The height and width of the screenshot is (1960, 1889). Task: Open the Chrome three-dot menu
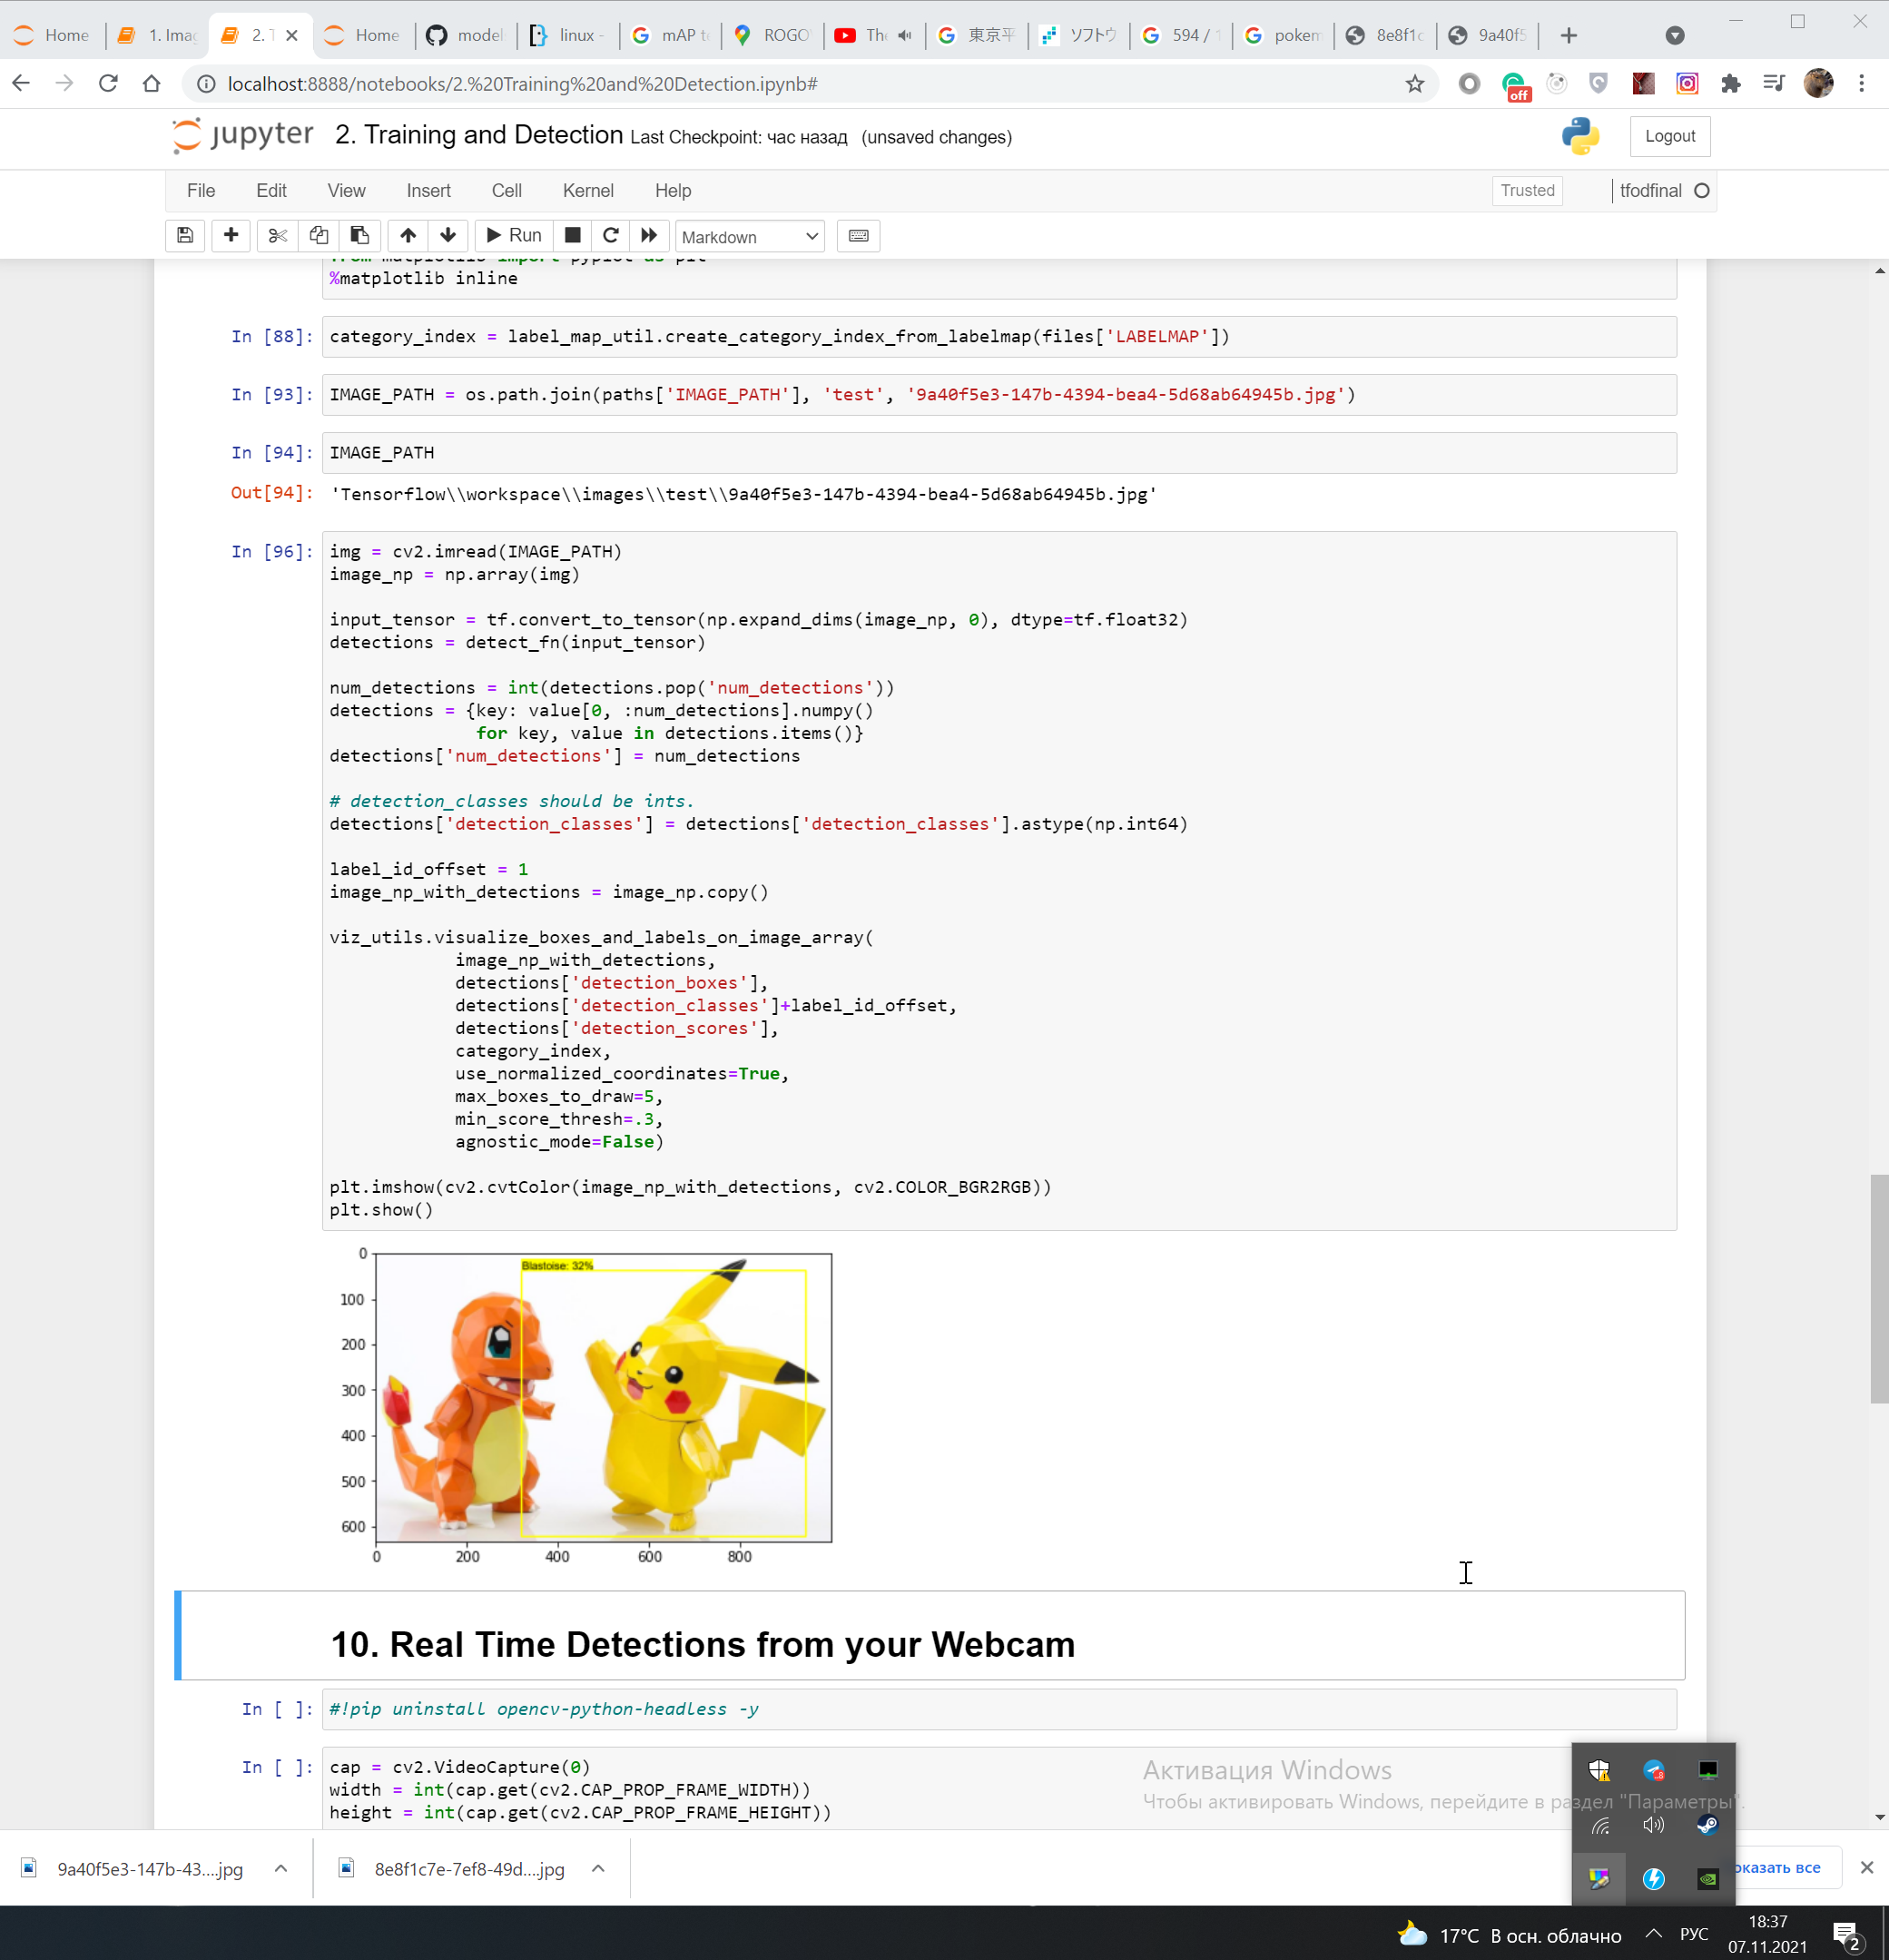[x=1861, y=84]
